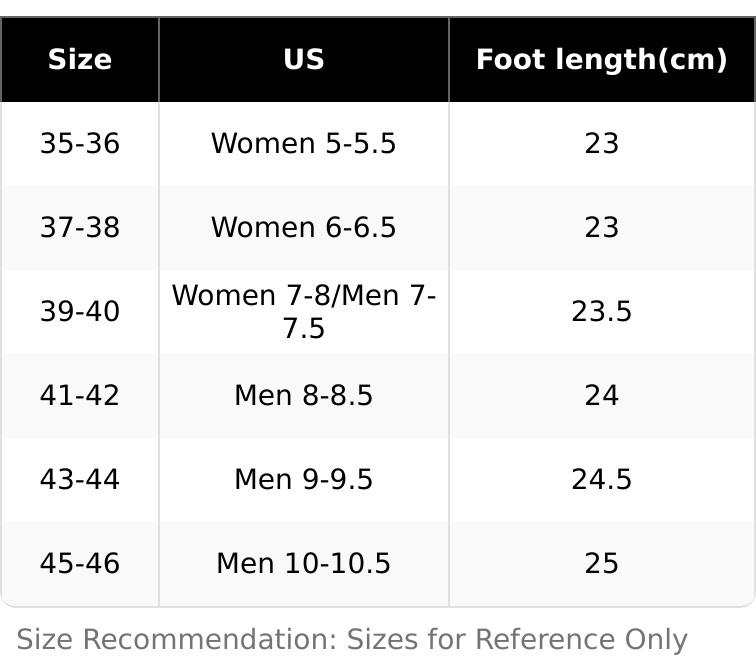The width and height of the screenshot is (756, 672).
Task: Select the 43-44 size cell
Action: tap(80, 480)
